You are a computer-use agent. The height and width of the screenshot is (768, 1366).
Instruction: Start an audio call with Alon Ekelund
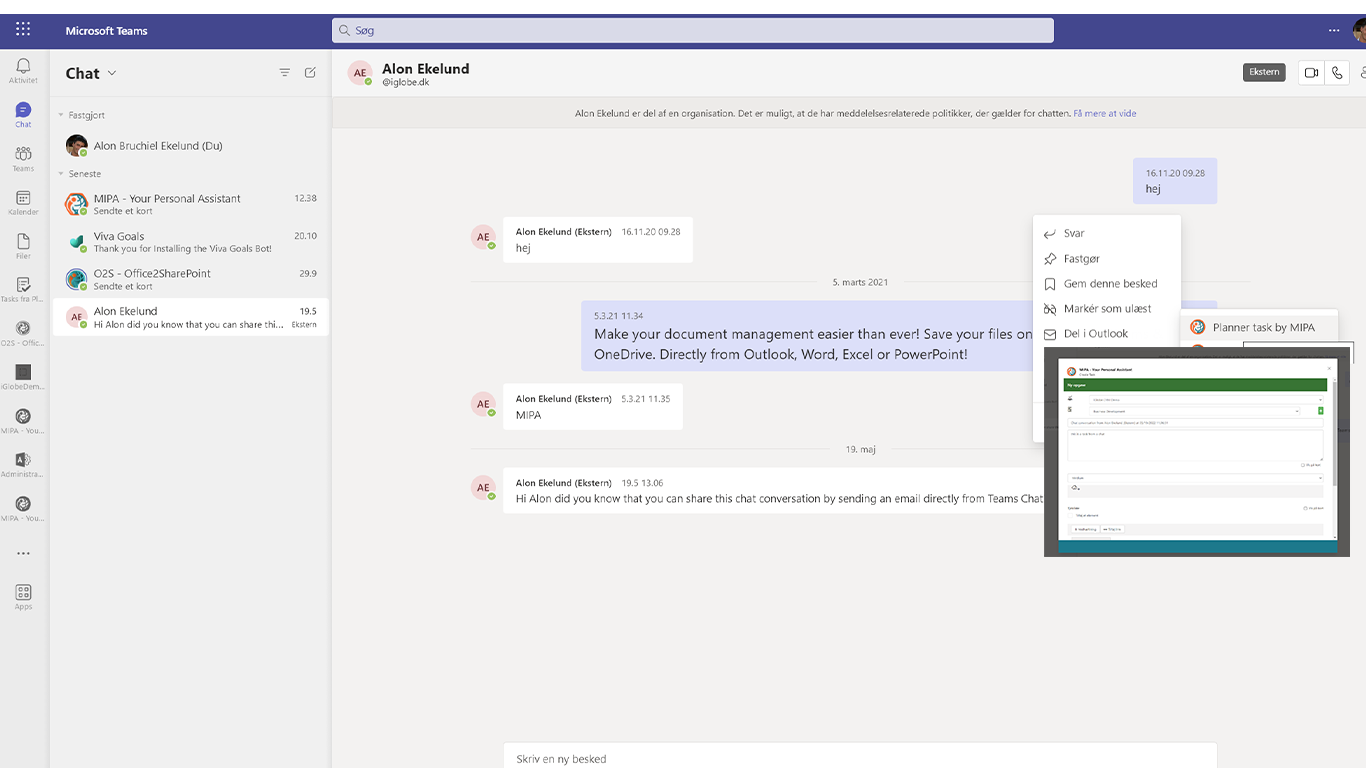pos(1337,72)
